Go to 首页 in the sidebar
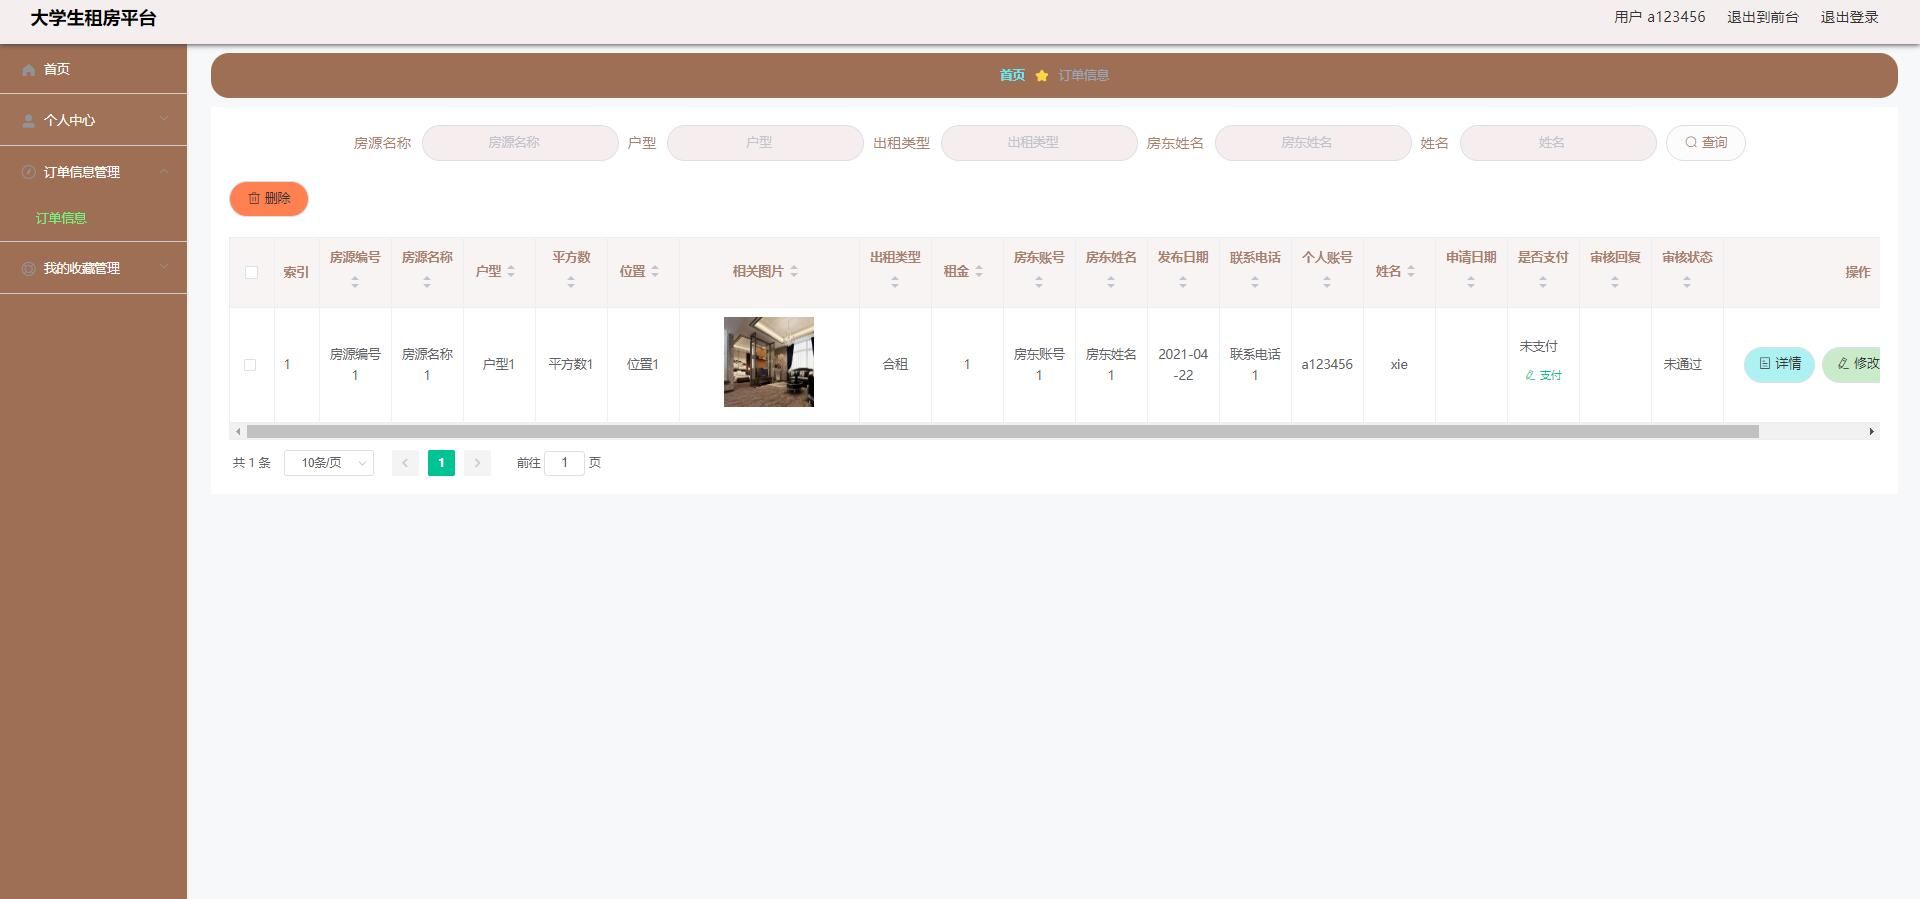Screen dimensions: 1920x899 click(x=57, y=69)
